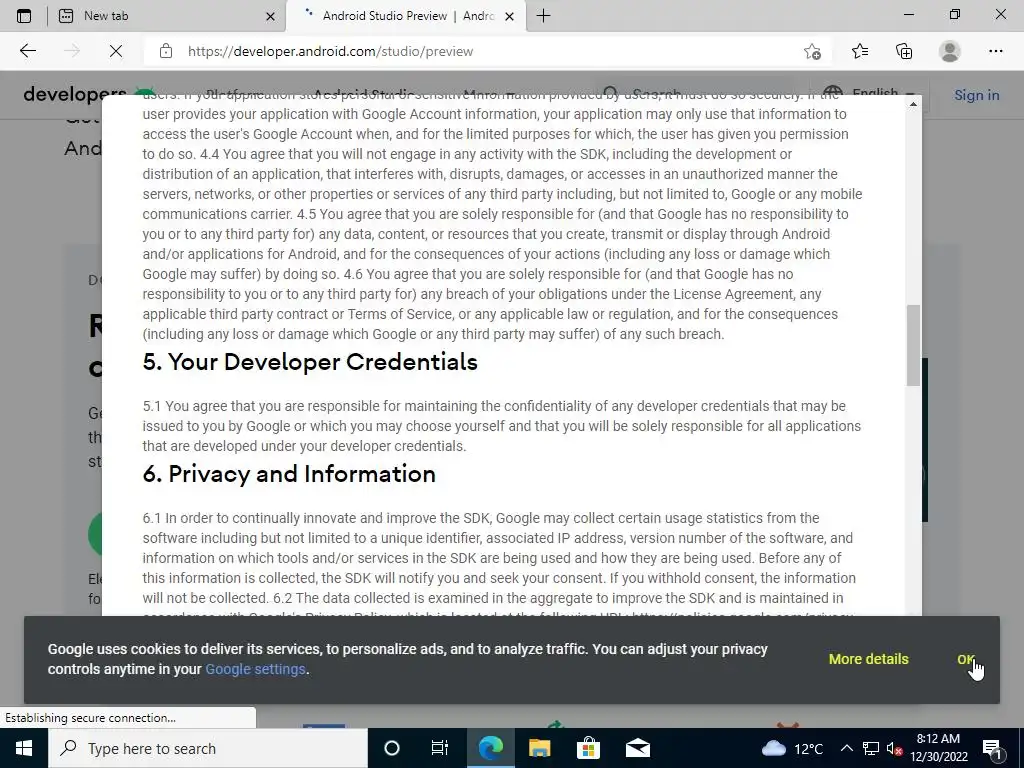
Task: View site information lock icon
Action: coord(166,51)
